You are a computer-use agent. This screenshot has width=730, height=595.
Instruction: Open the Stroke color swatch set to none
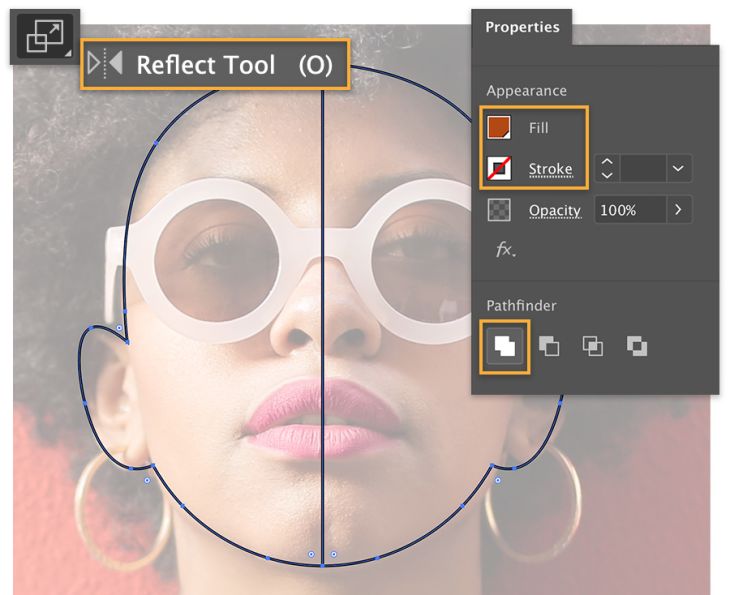pyautogui.click(x=499, y=168)
